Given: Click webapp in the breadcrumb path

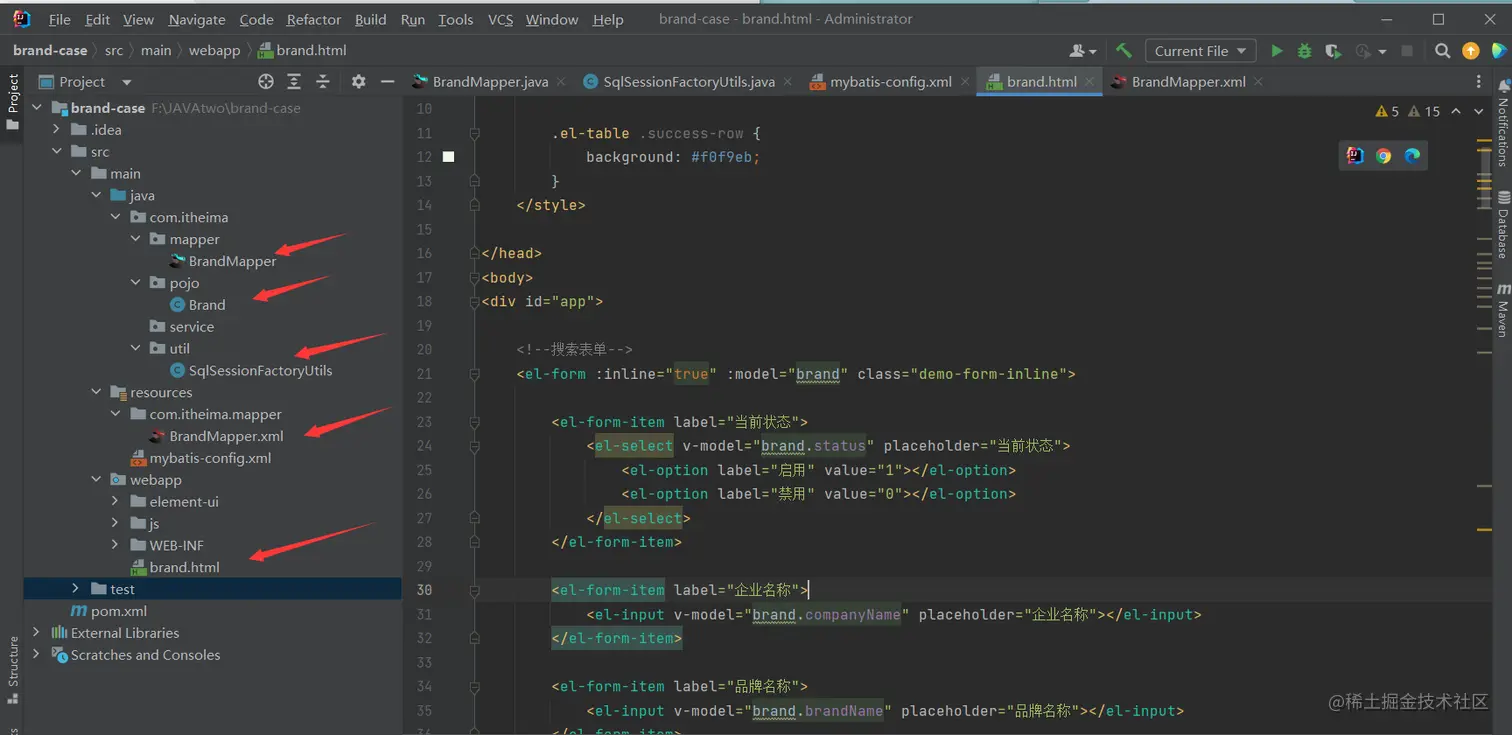Looking at the screenshot, I should [214, 50].
